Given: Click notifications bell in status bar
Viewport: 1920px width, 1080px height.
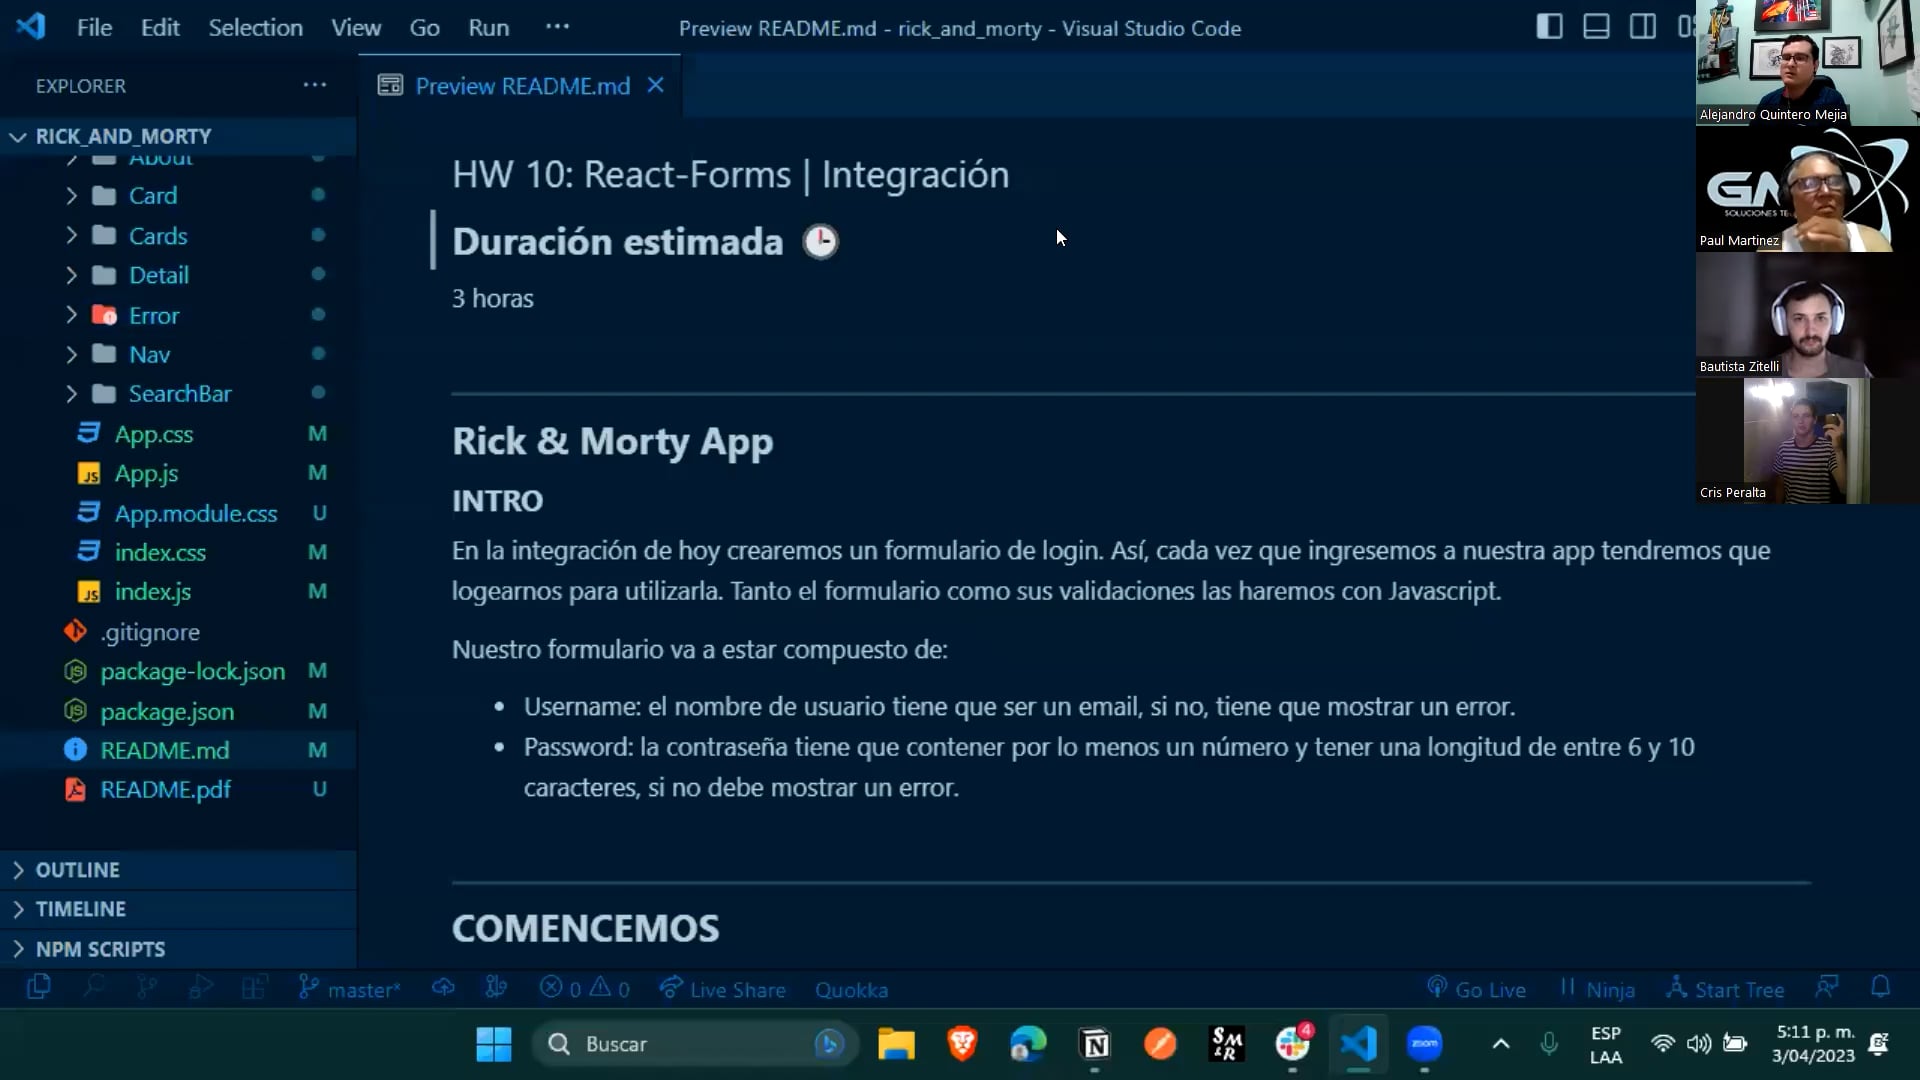Looking at the screenshot, I should point(1880,988).
